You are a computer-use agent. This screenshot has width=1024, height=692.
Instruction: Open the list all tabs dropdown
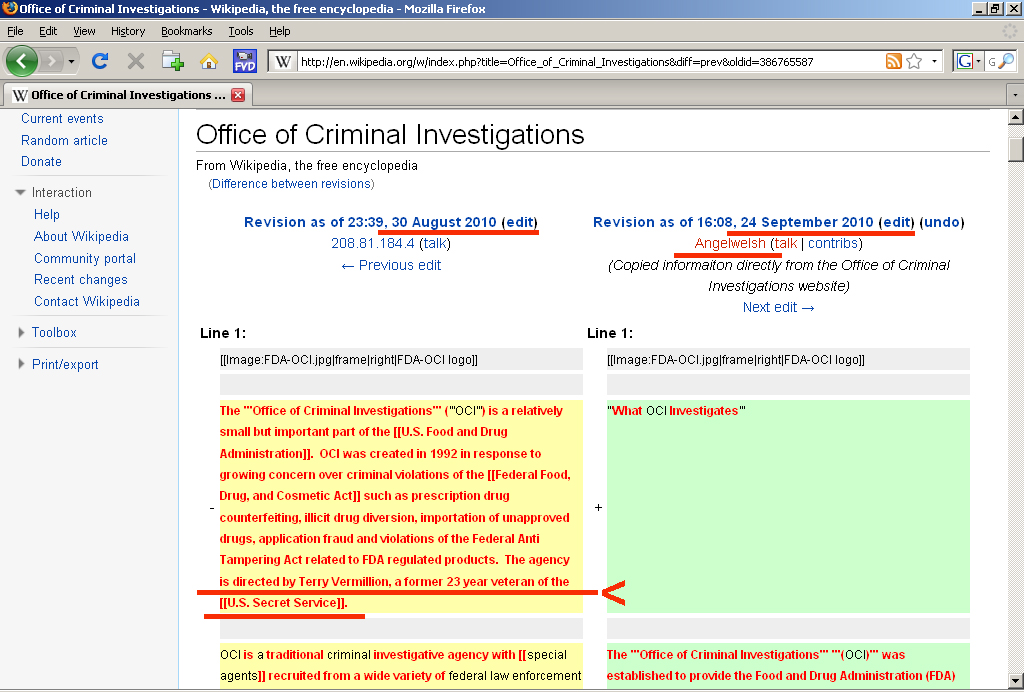pos(1015,95)
